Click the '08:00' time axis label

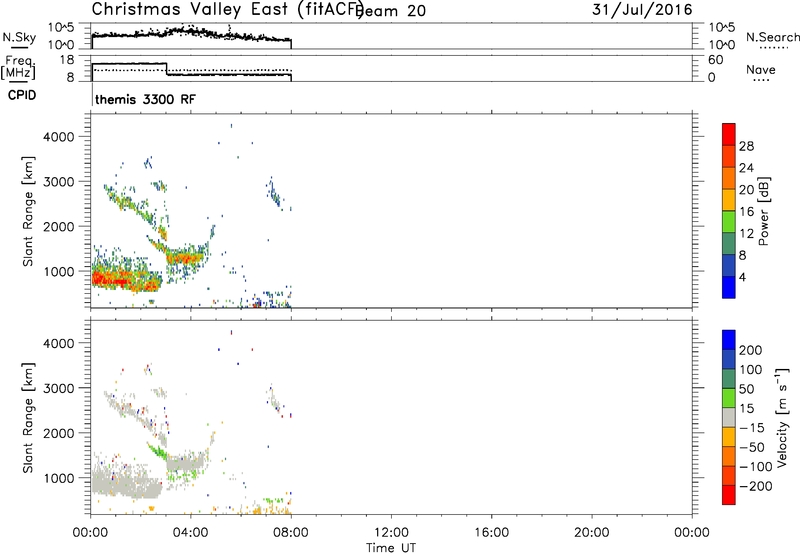tap(291, 533)
